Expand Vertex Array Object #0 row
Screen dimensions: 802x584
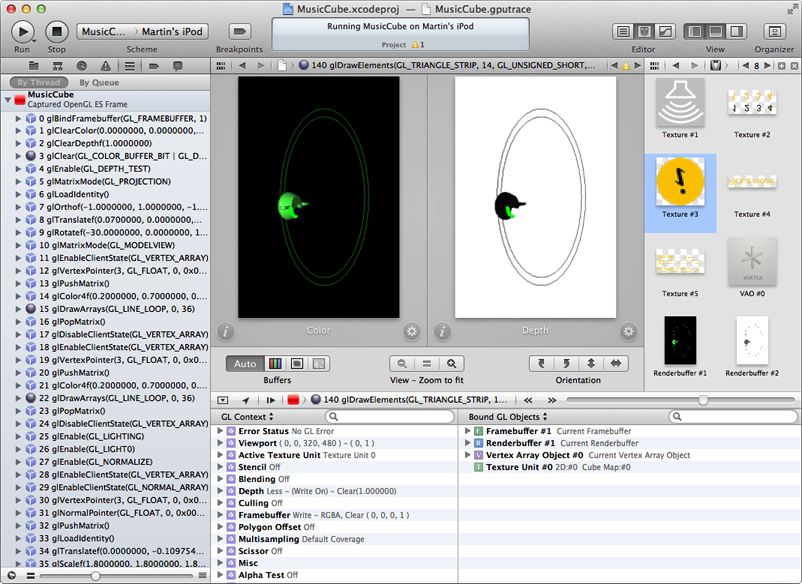[467, 455]
